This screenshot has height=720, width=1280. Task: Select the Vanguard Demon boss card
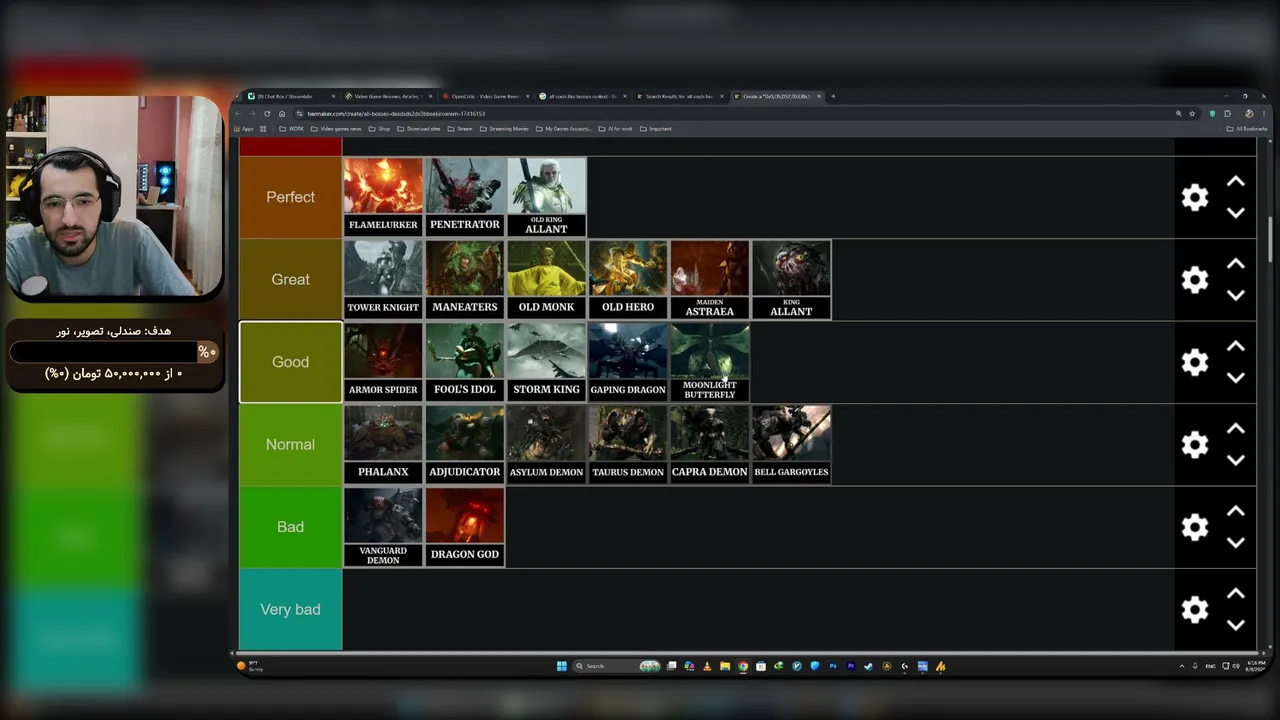(x=383, y=527)
